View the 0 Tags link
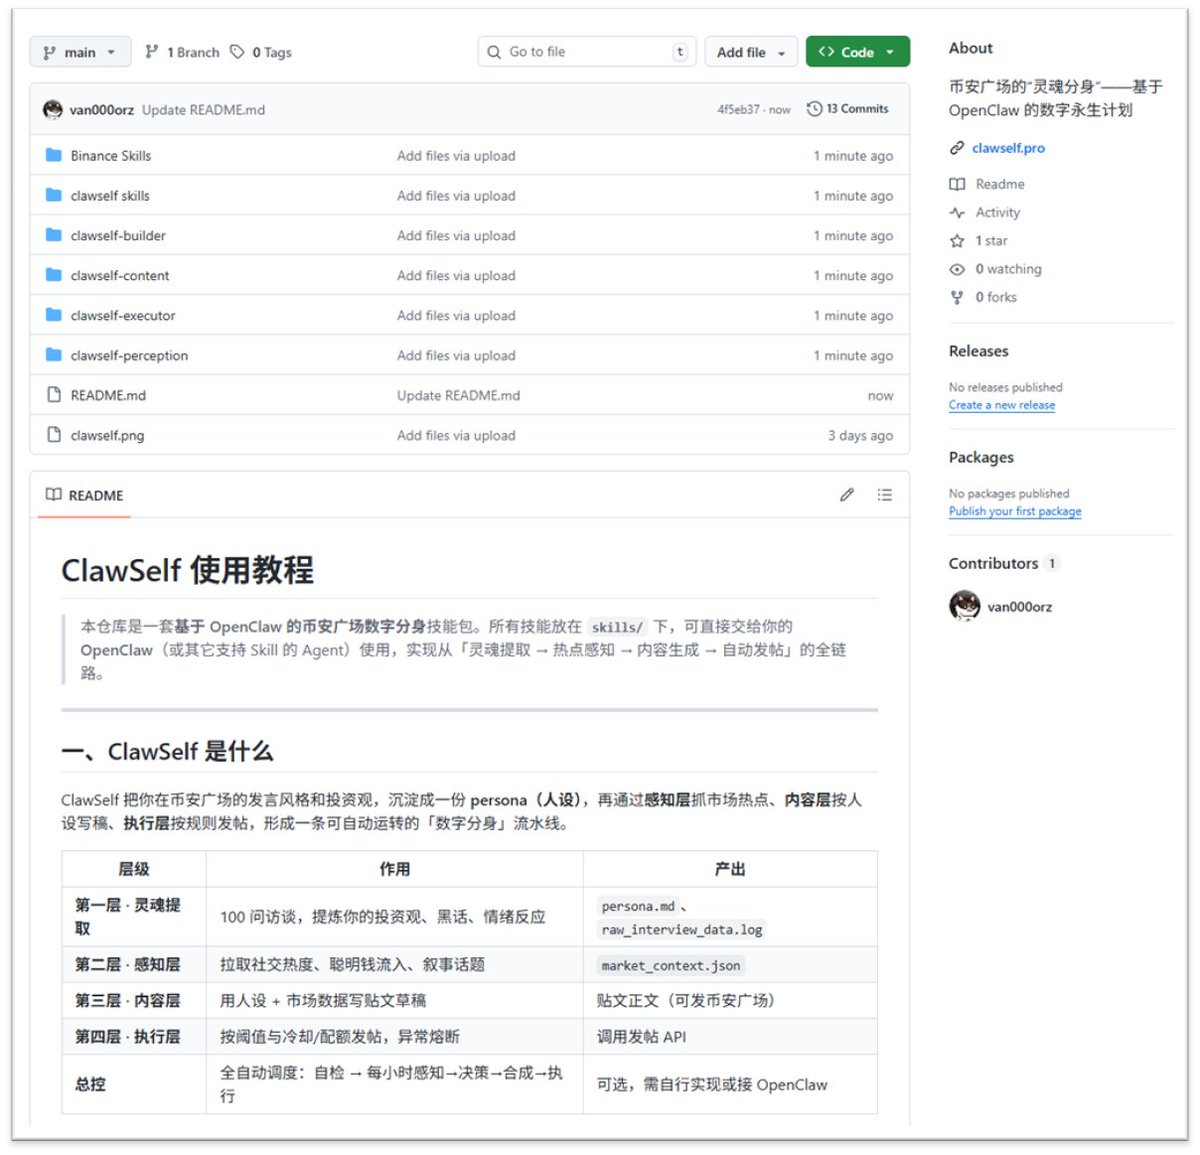Viewport: 1200px width, 1155px height. [261, 52]
